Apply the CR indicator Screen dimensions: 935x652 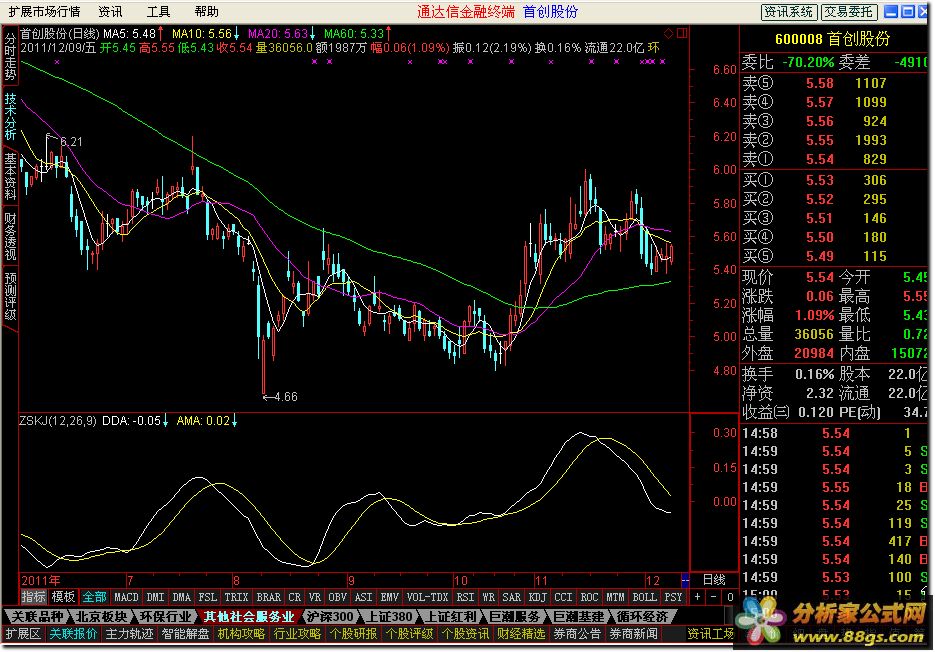(x=295, y=597)
